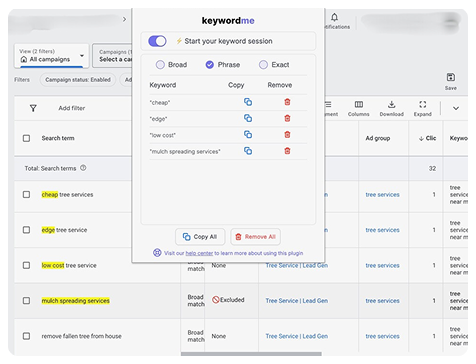Viewport: 476px width, 364px height.
Task: Click the Copy All button
Action: pos(200,237)
